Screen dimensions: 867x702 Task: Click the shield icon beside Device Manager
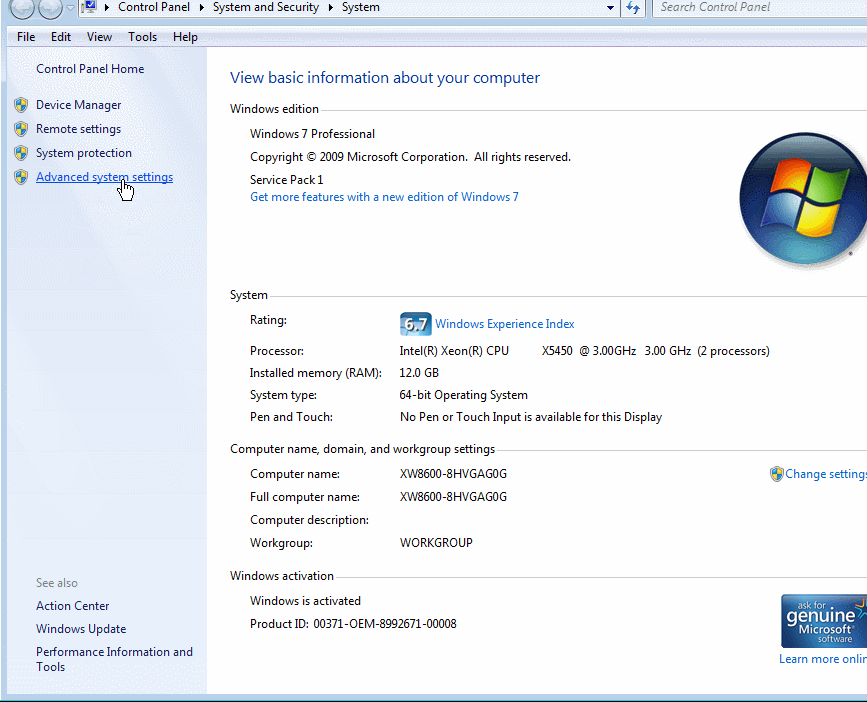coord(21,104)
